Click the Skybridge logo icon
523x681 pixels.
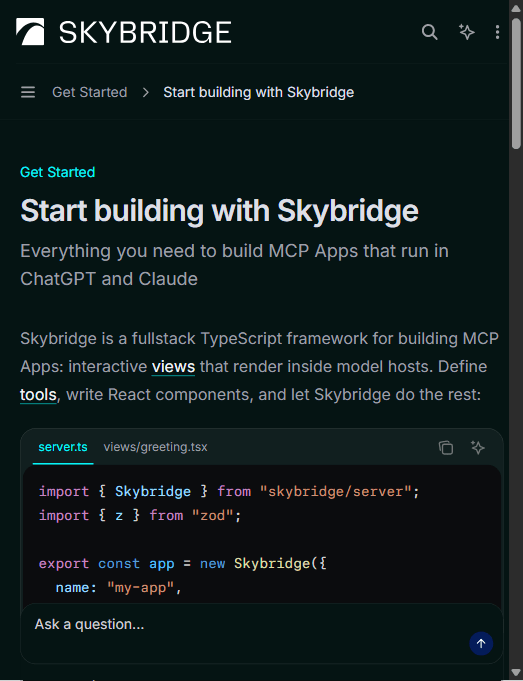30,32
